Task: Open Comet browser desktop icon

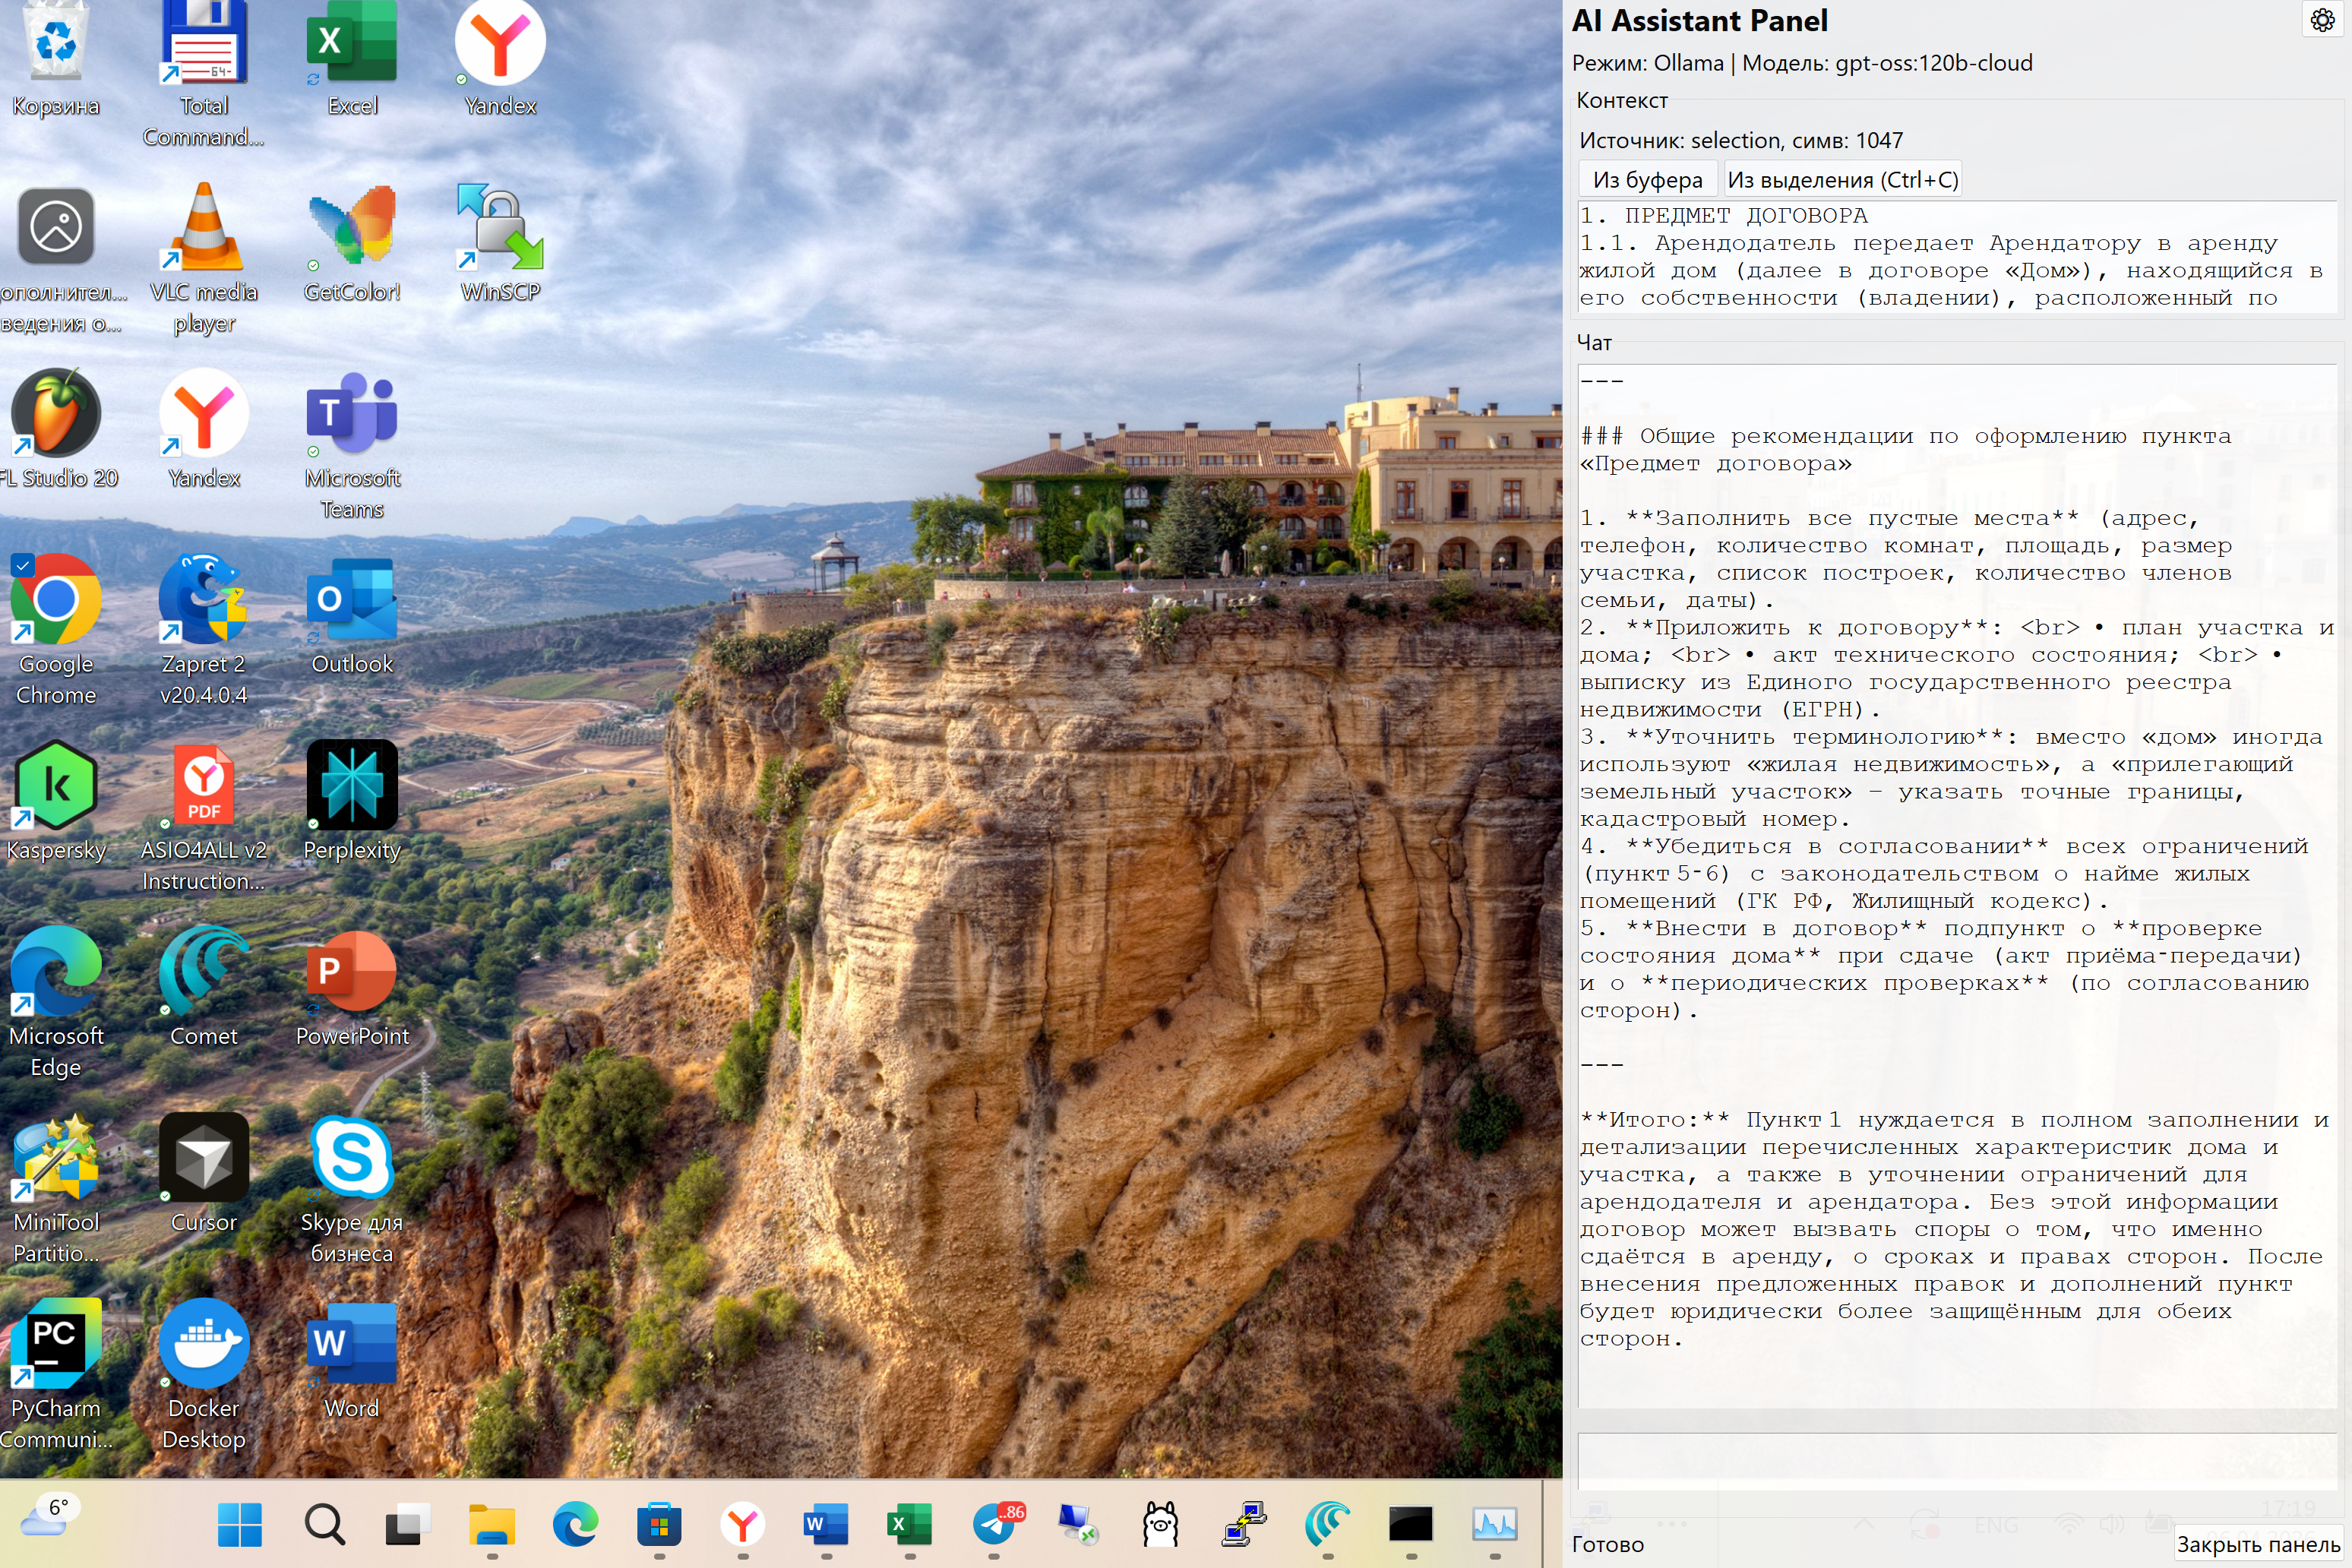Action: pyautogui.click(x=204, y=972)
